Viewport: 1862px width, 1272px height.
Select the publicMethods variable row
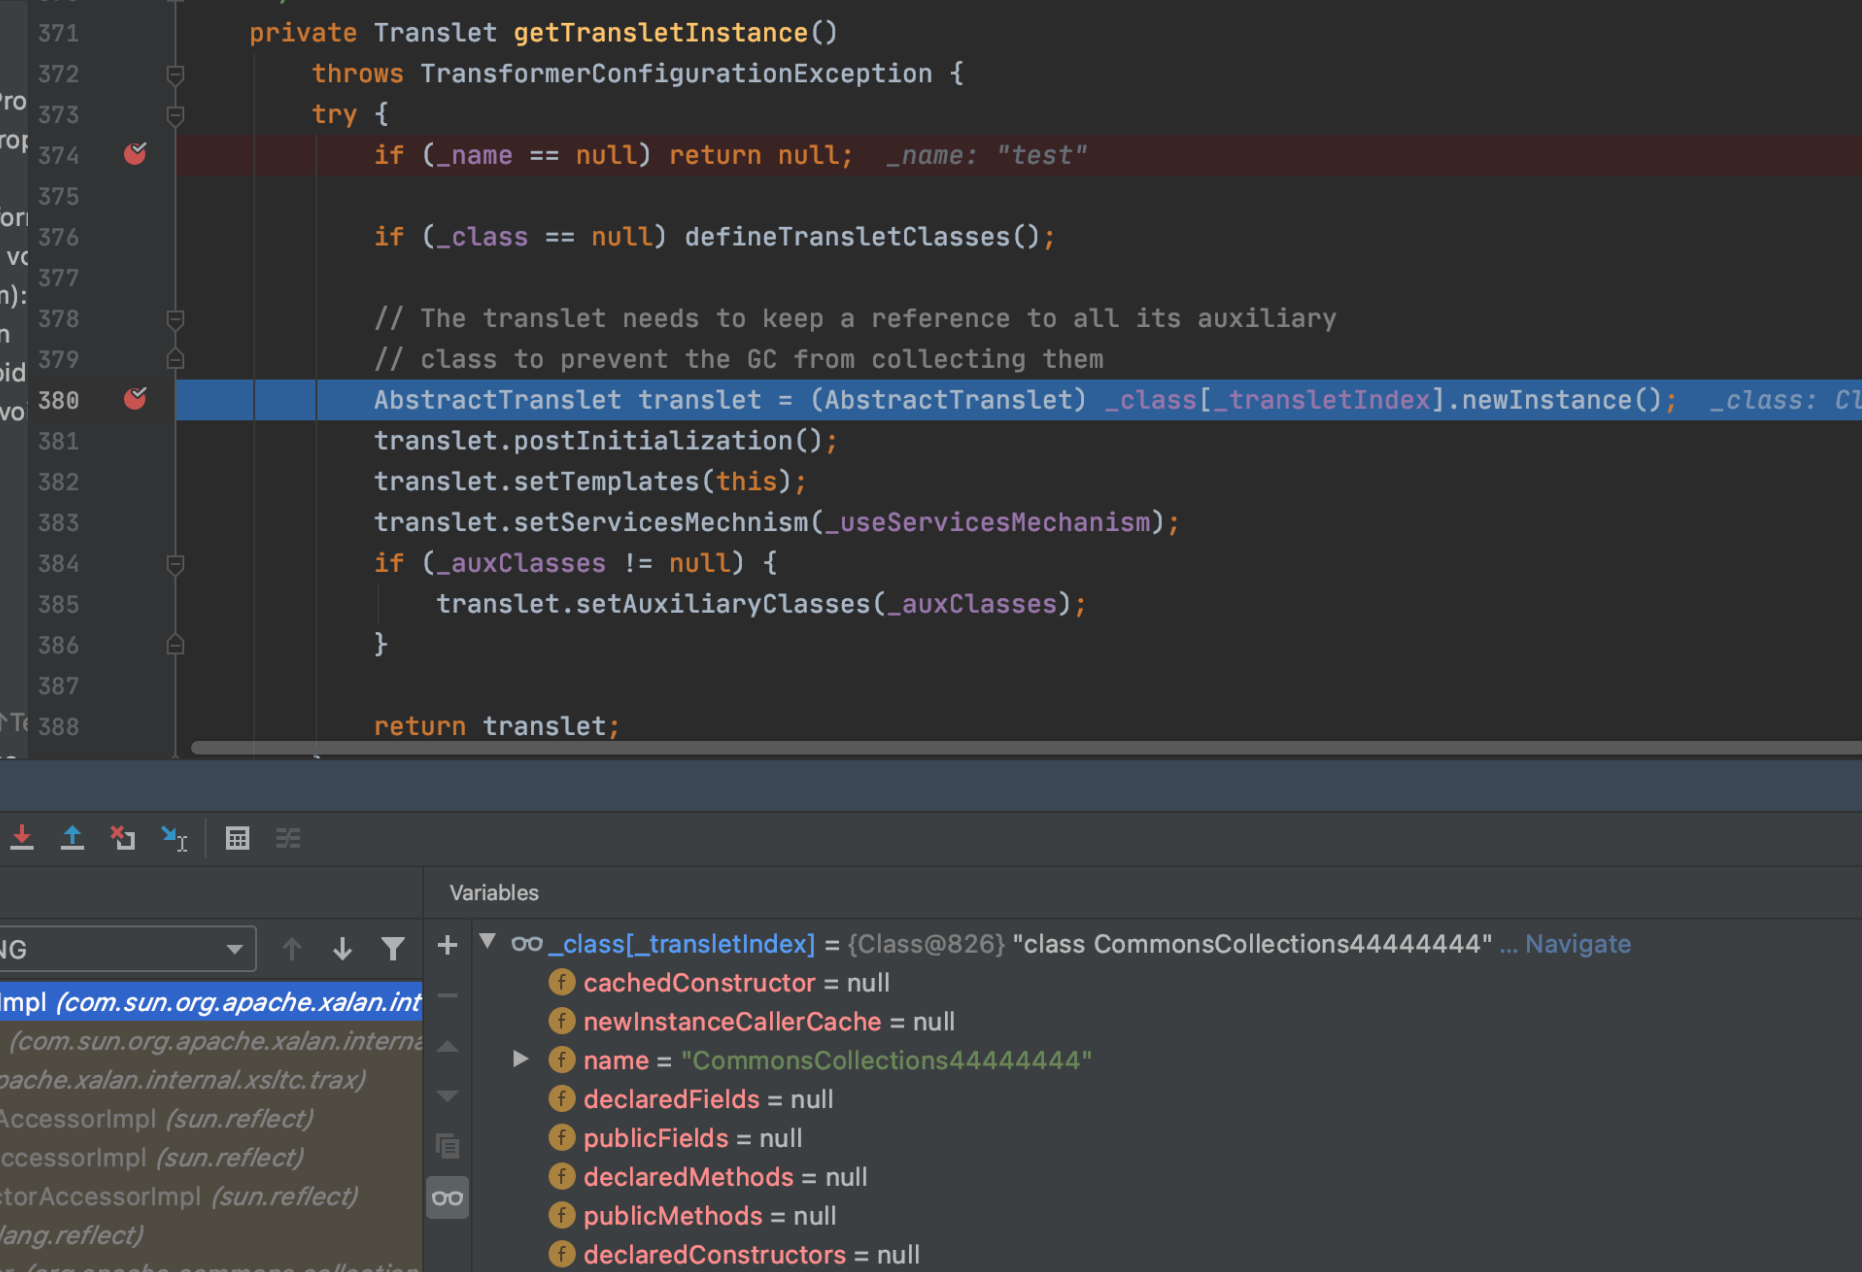point(1166,1216)
